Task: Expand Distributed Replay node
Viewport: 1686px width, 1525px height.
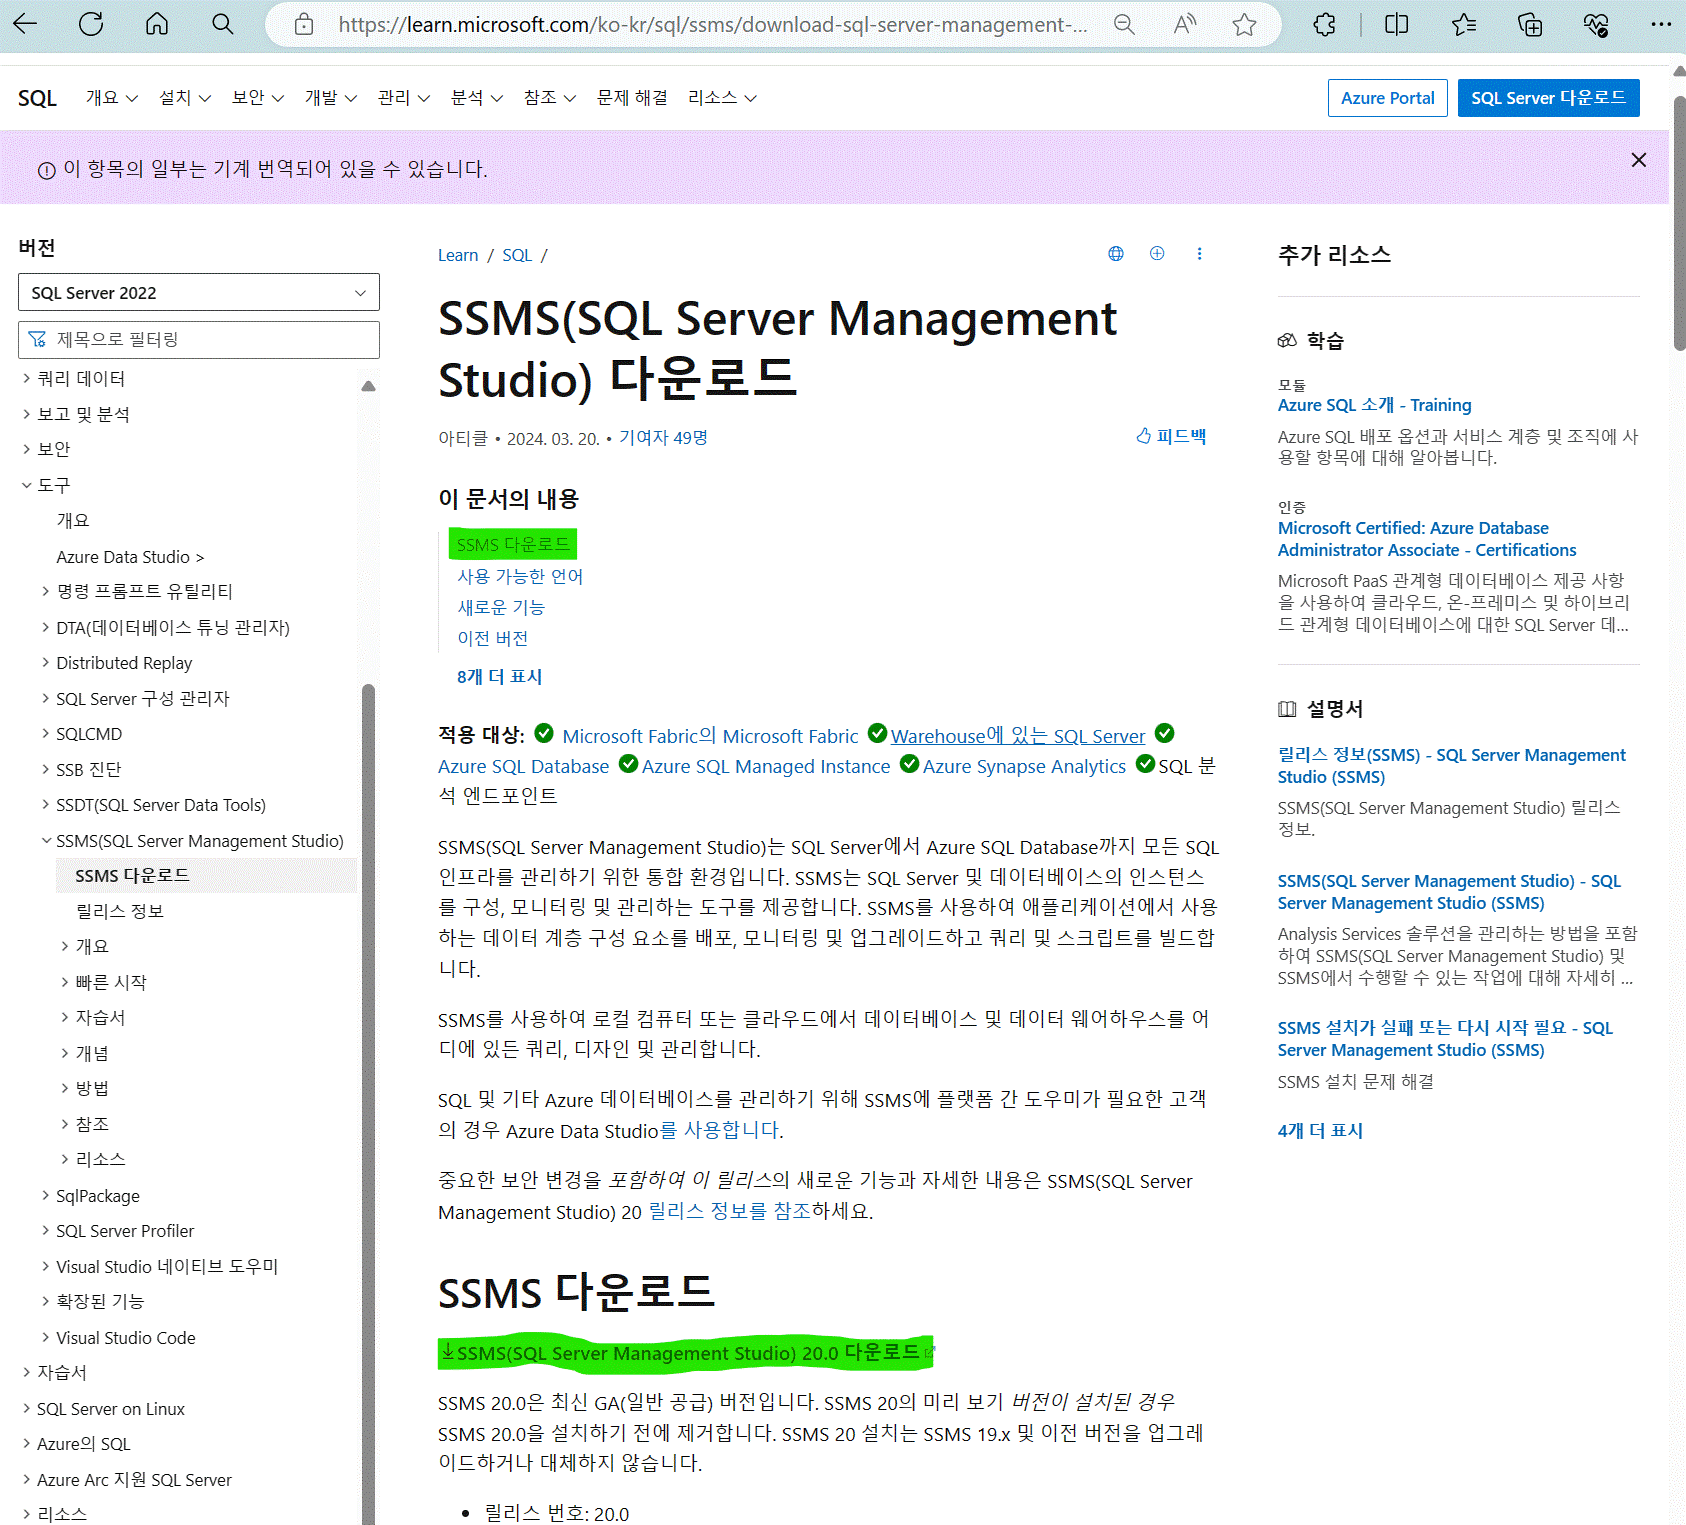Action: (x=46, y=662)
